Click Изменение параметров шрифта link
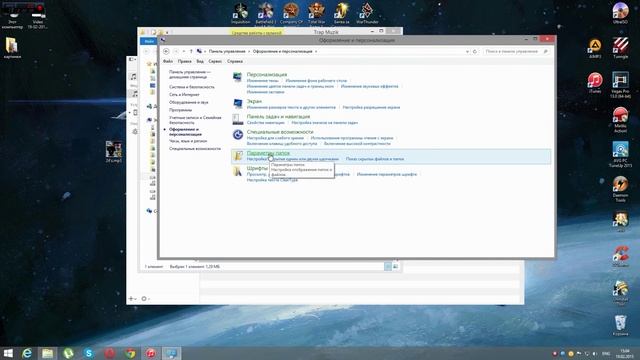Image resolution: width=640 pixels, height=360 pixels. tap(387, 174)
